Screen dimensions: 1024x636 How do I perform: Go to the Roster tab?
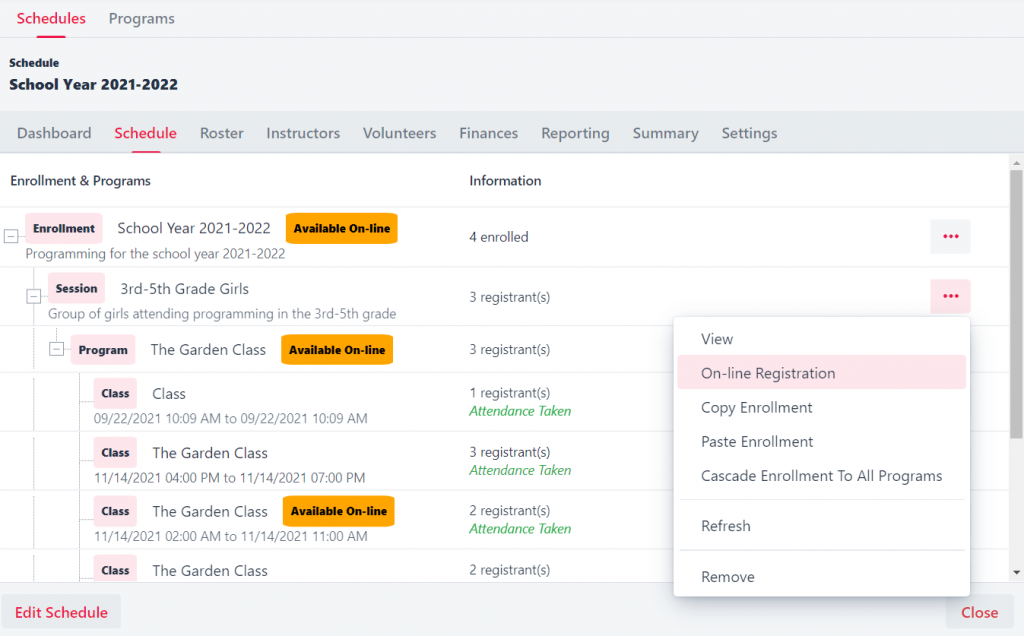pyautogui.click(x=221, y=133)
